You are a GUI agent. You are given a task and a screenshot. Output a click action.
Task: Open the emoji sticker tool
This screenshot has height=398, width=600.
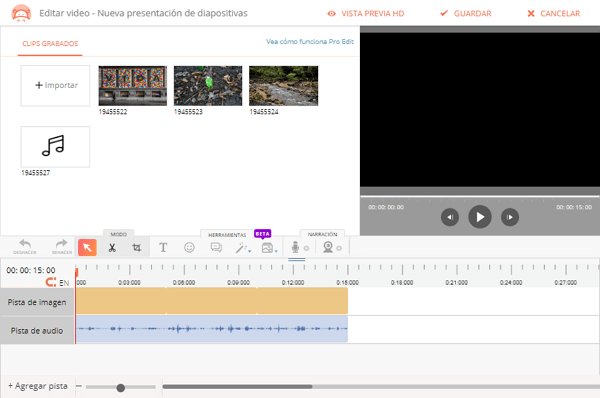189,248
